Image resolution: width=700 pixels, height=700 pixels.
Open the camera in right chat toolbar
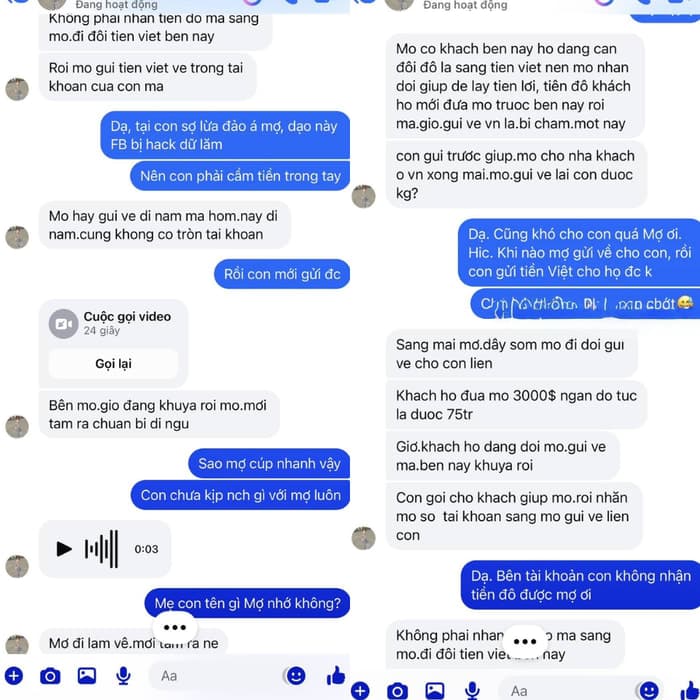click(397, 691)
